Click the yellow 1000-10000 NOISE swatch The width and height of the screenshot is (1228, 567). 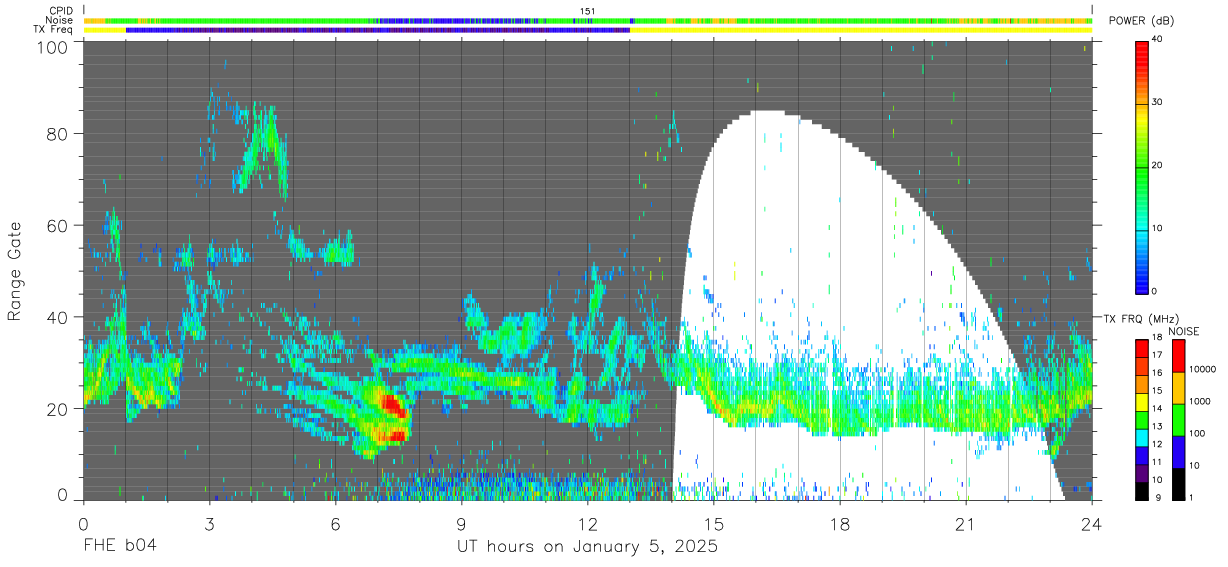1179,388
